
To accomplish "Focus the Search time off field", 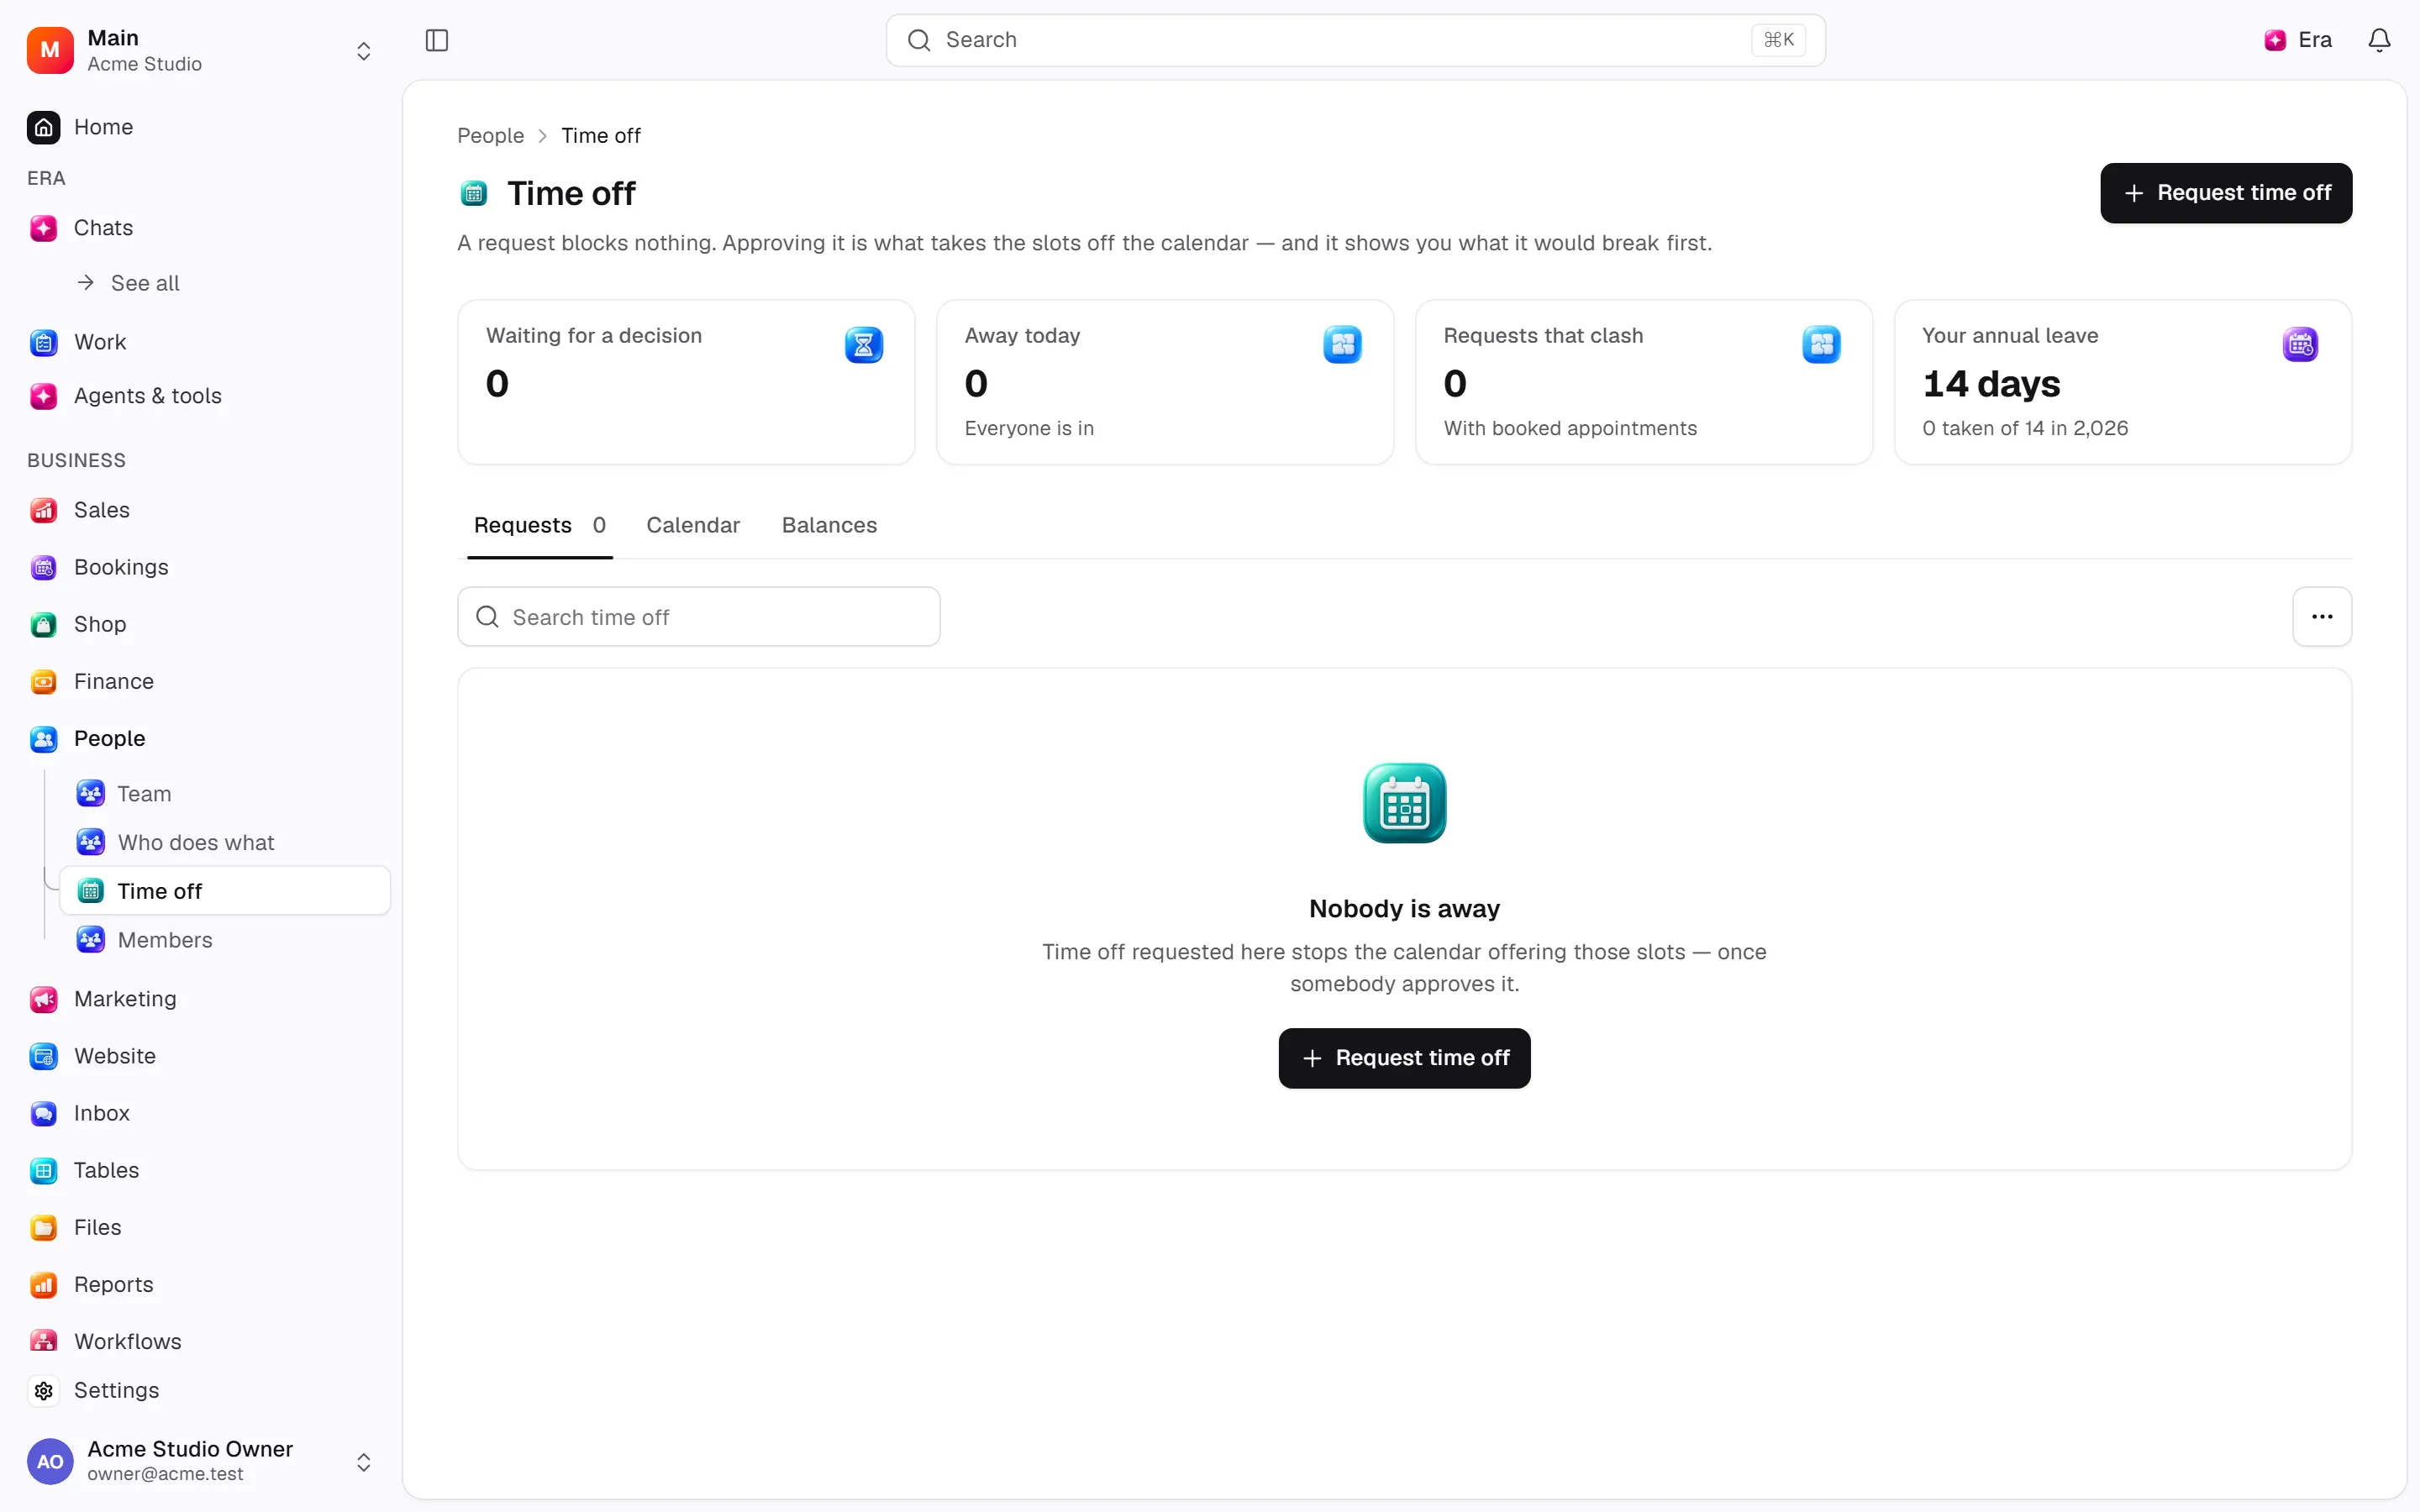I will 698,617.
